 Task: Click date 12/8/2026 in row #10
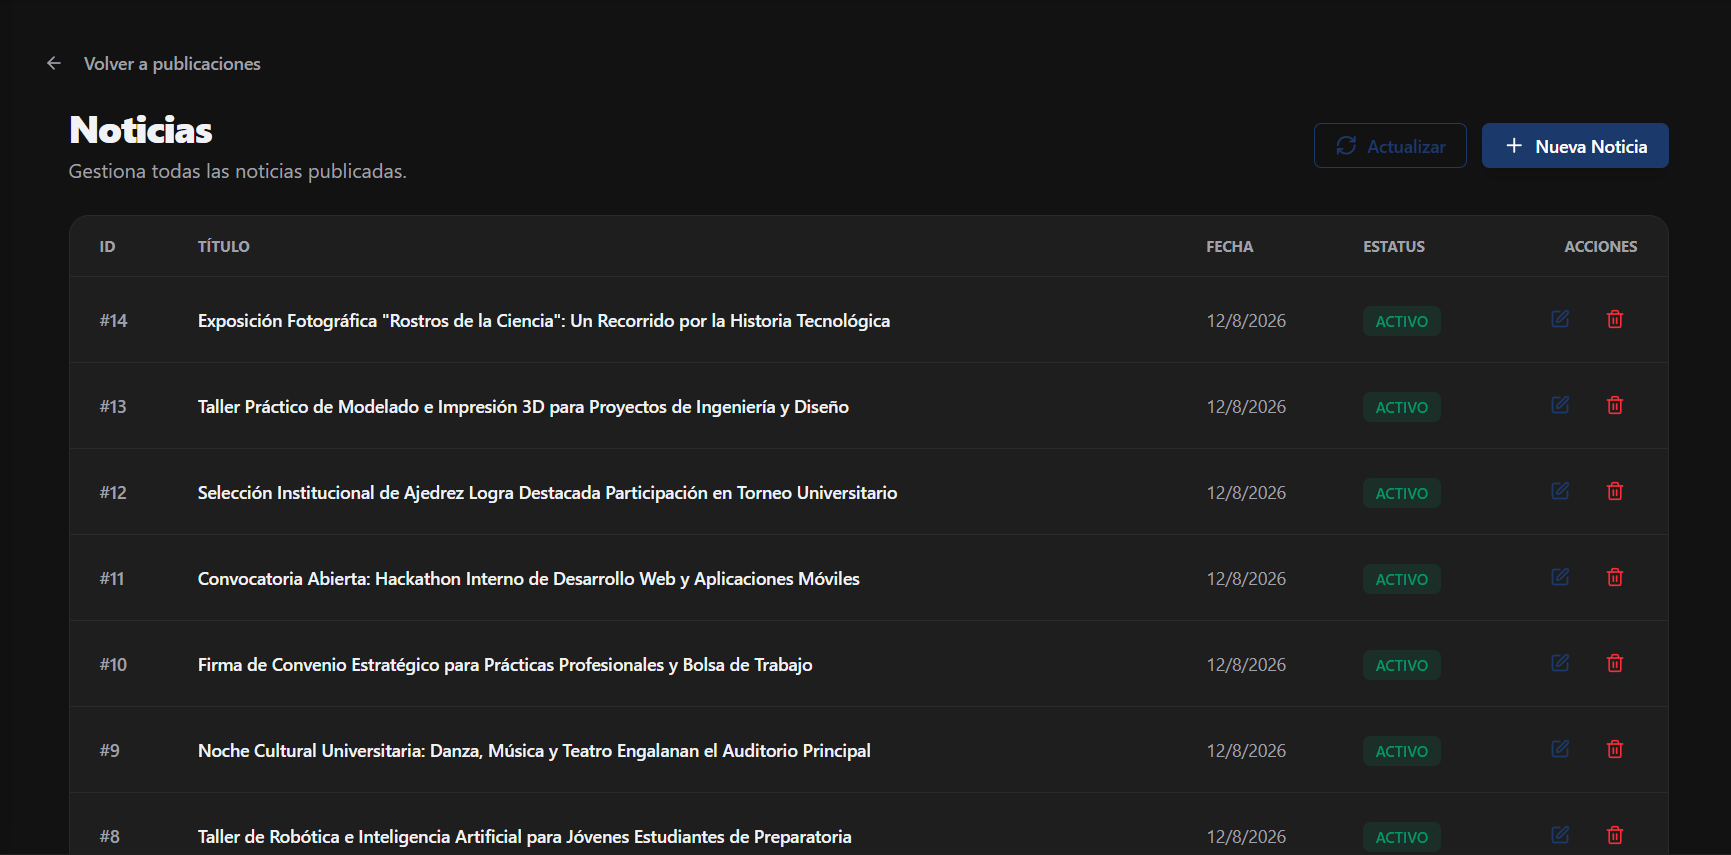1246,665
